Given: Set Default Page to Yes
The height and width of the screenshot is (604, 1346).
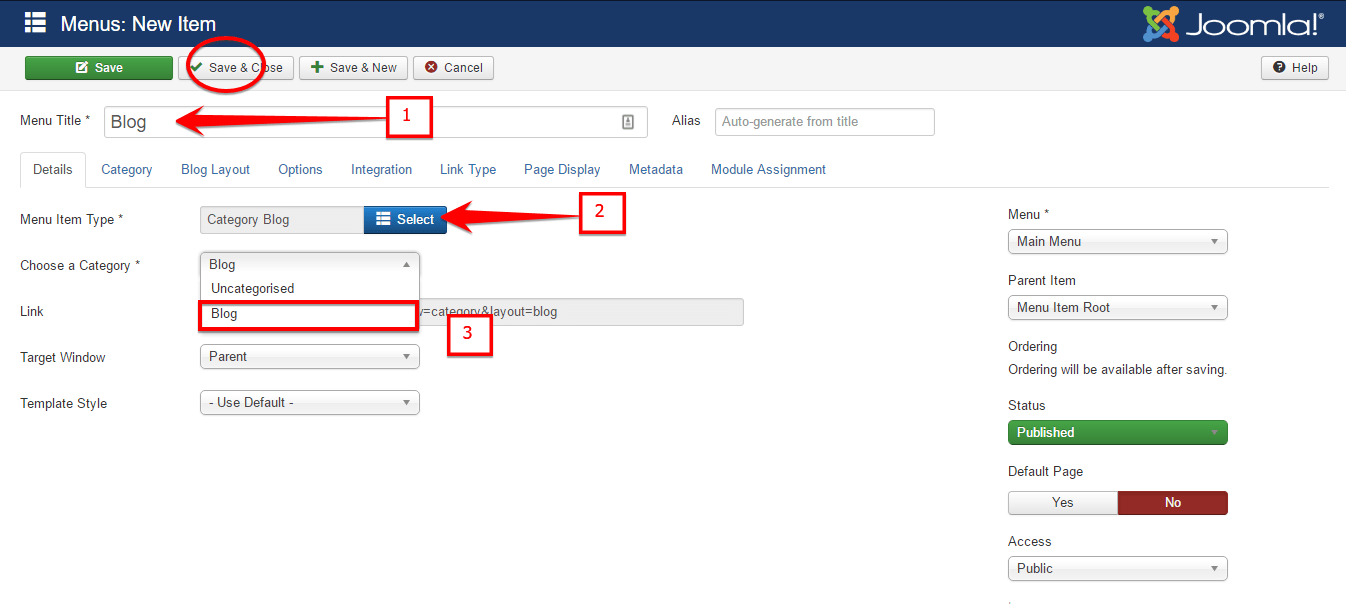Looking at the screenshot, I should click(1062, 502).
